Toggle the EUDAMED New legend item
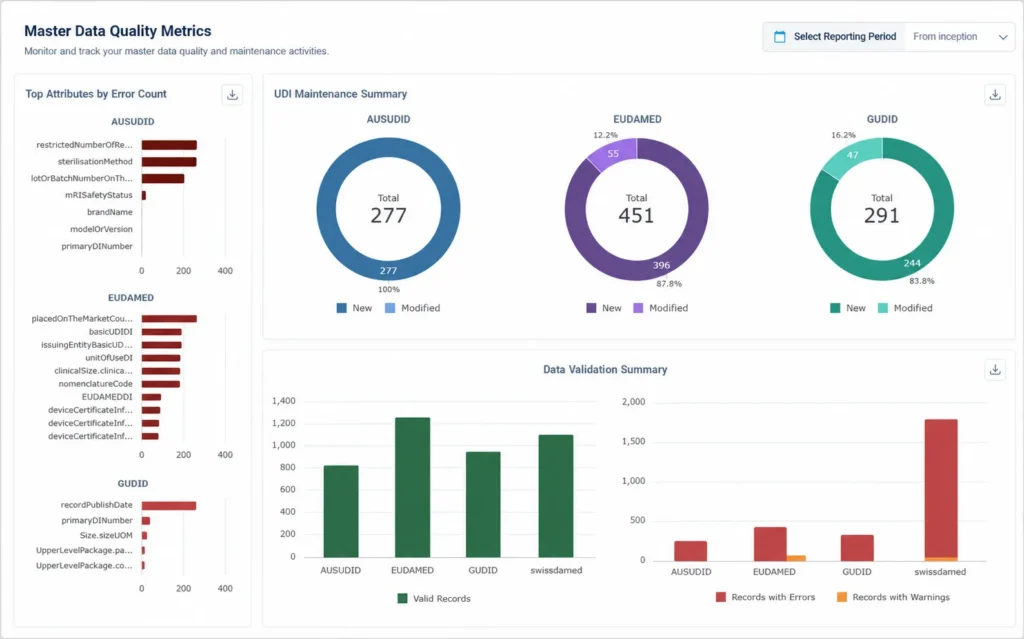Image resolution: width=1024 pixels, height=639 pixels. (604, 308)
